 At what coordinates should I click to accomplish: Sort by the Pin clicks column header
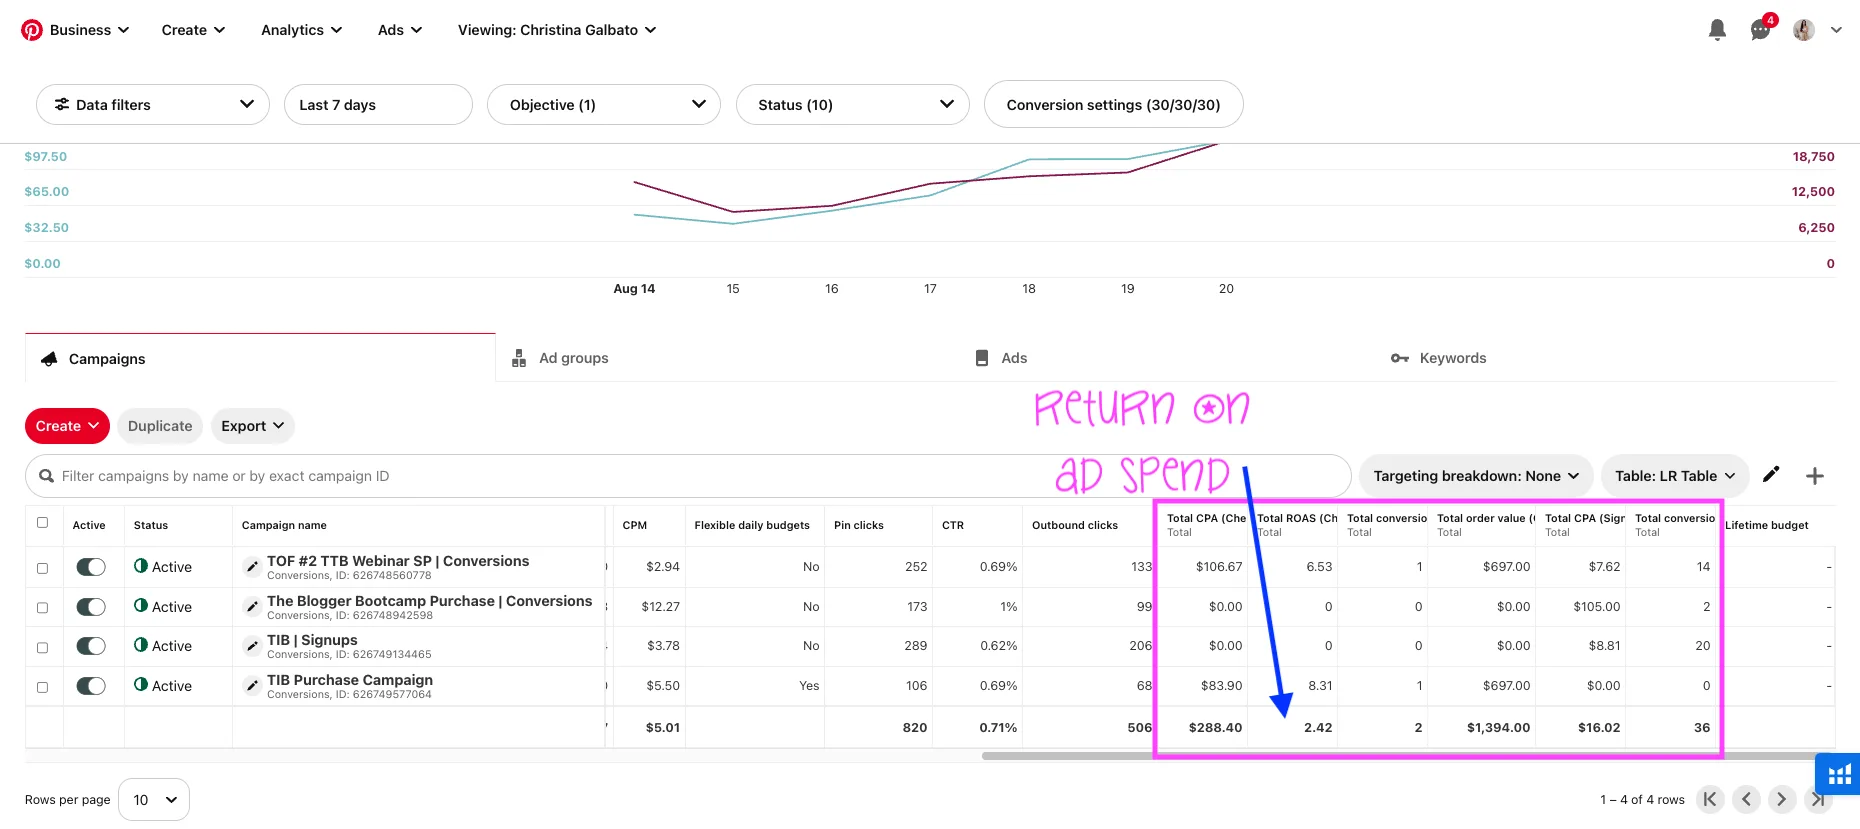click(x=859, y=525)
